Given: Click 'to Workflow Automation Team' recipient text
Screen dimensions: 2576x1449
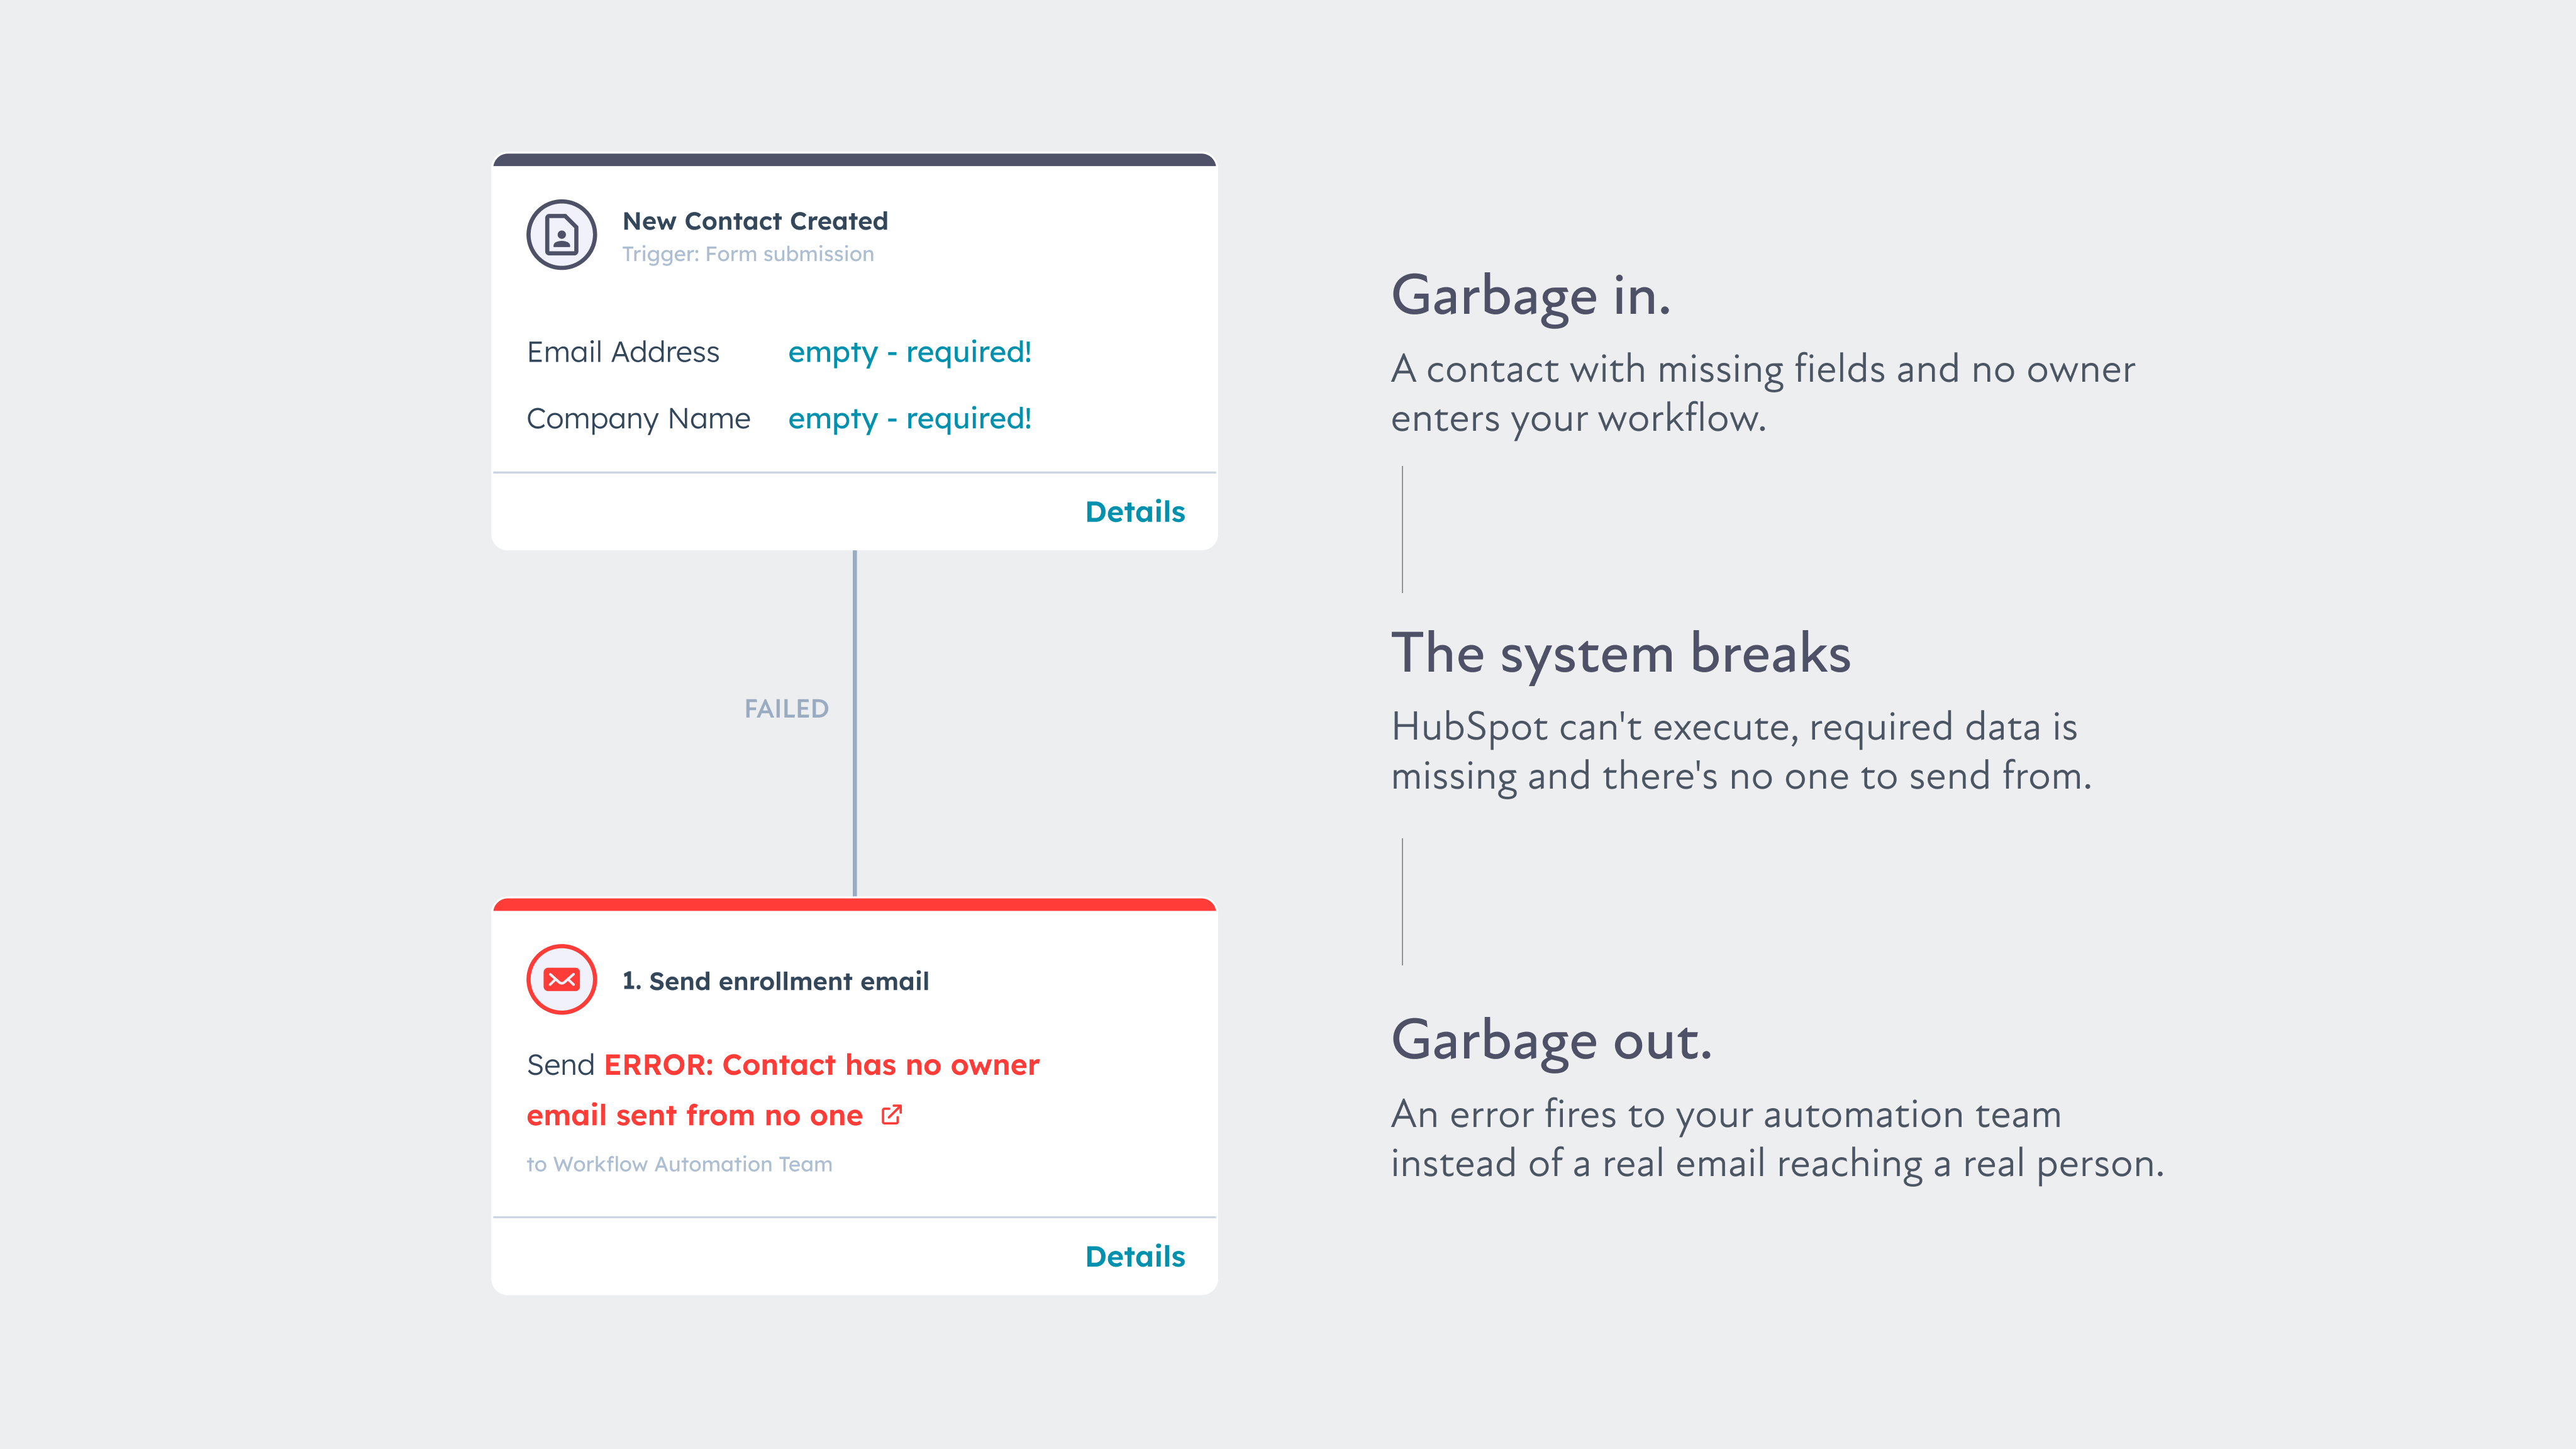Looking at the screenshot, I should 679,1164.
